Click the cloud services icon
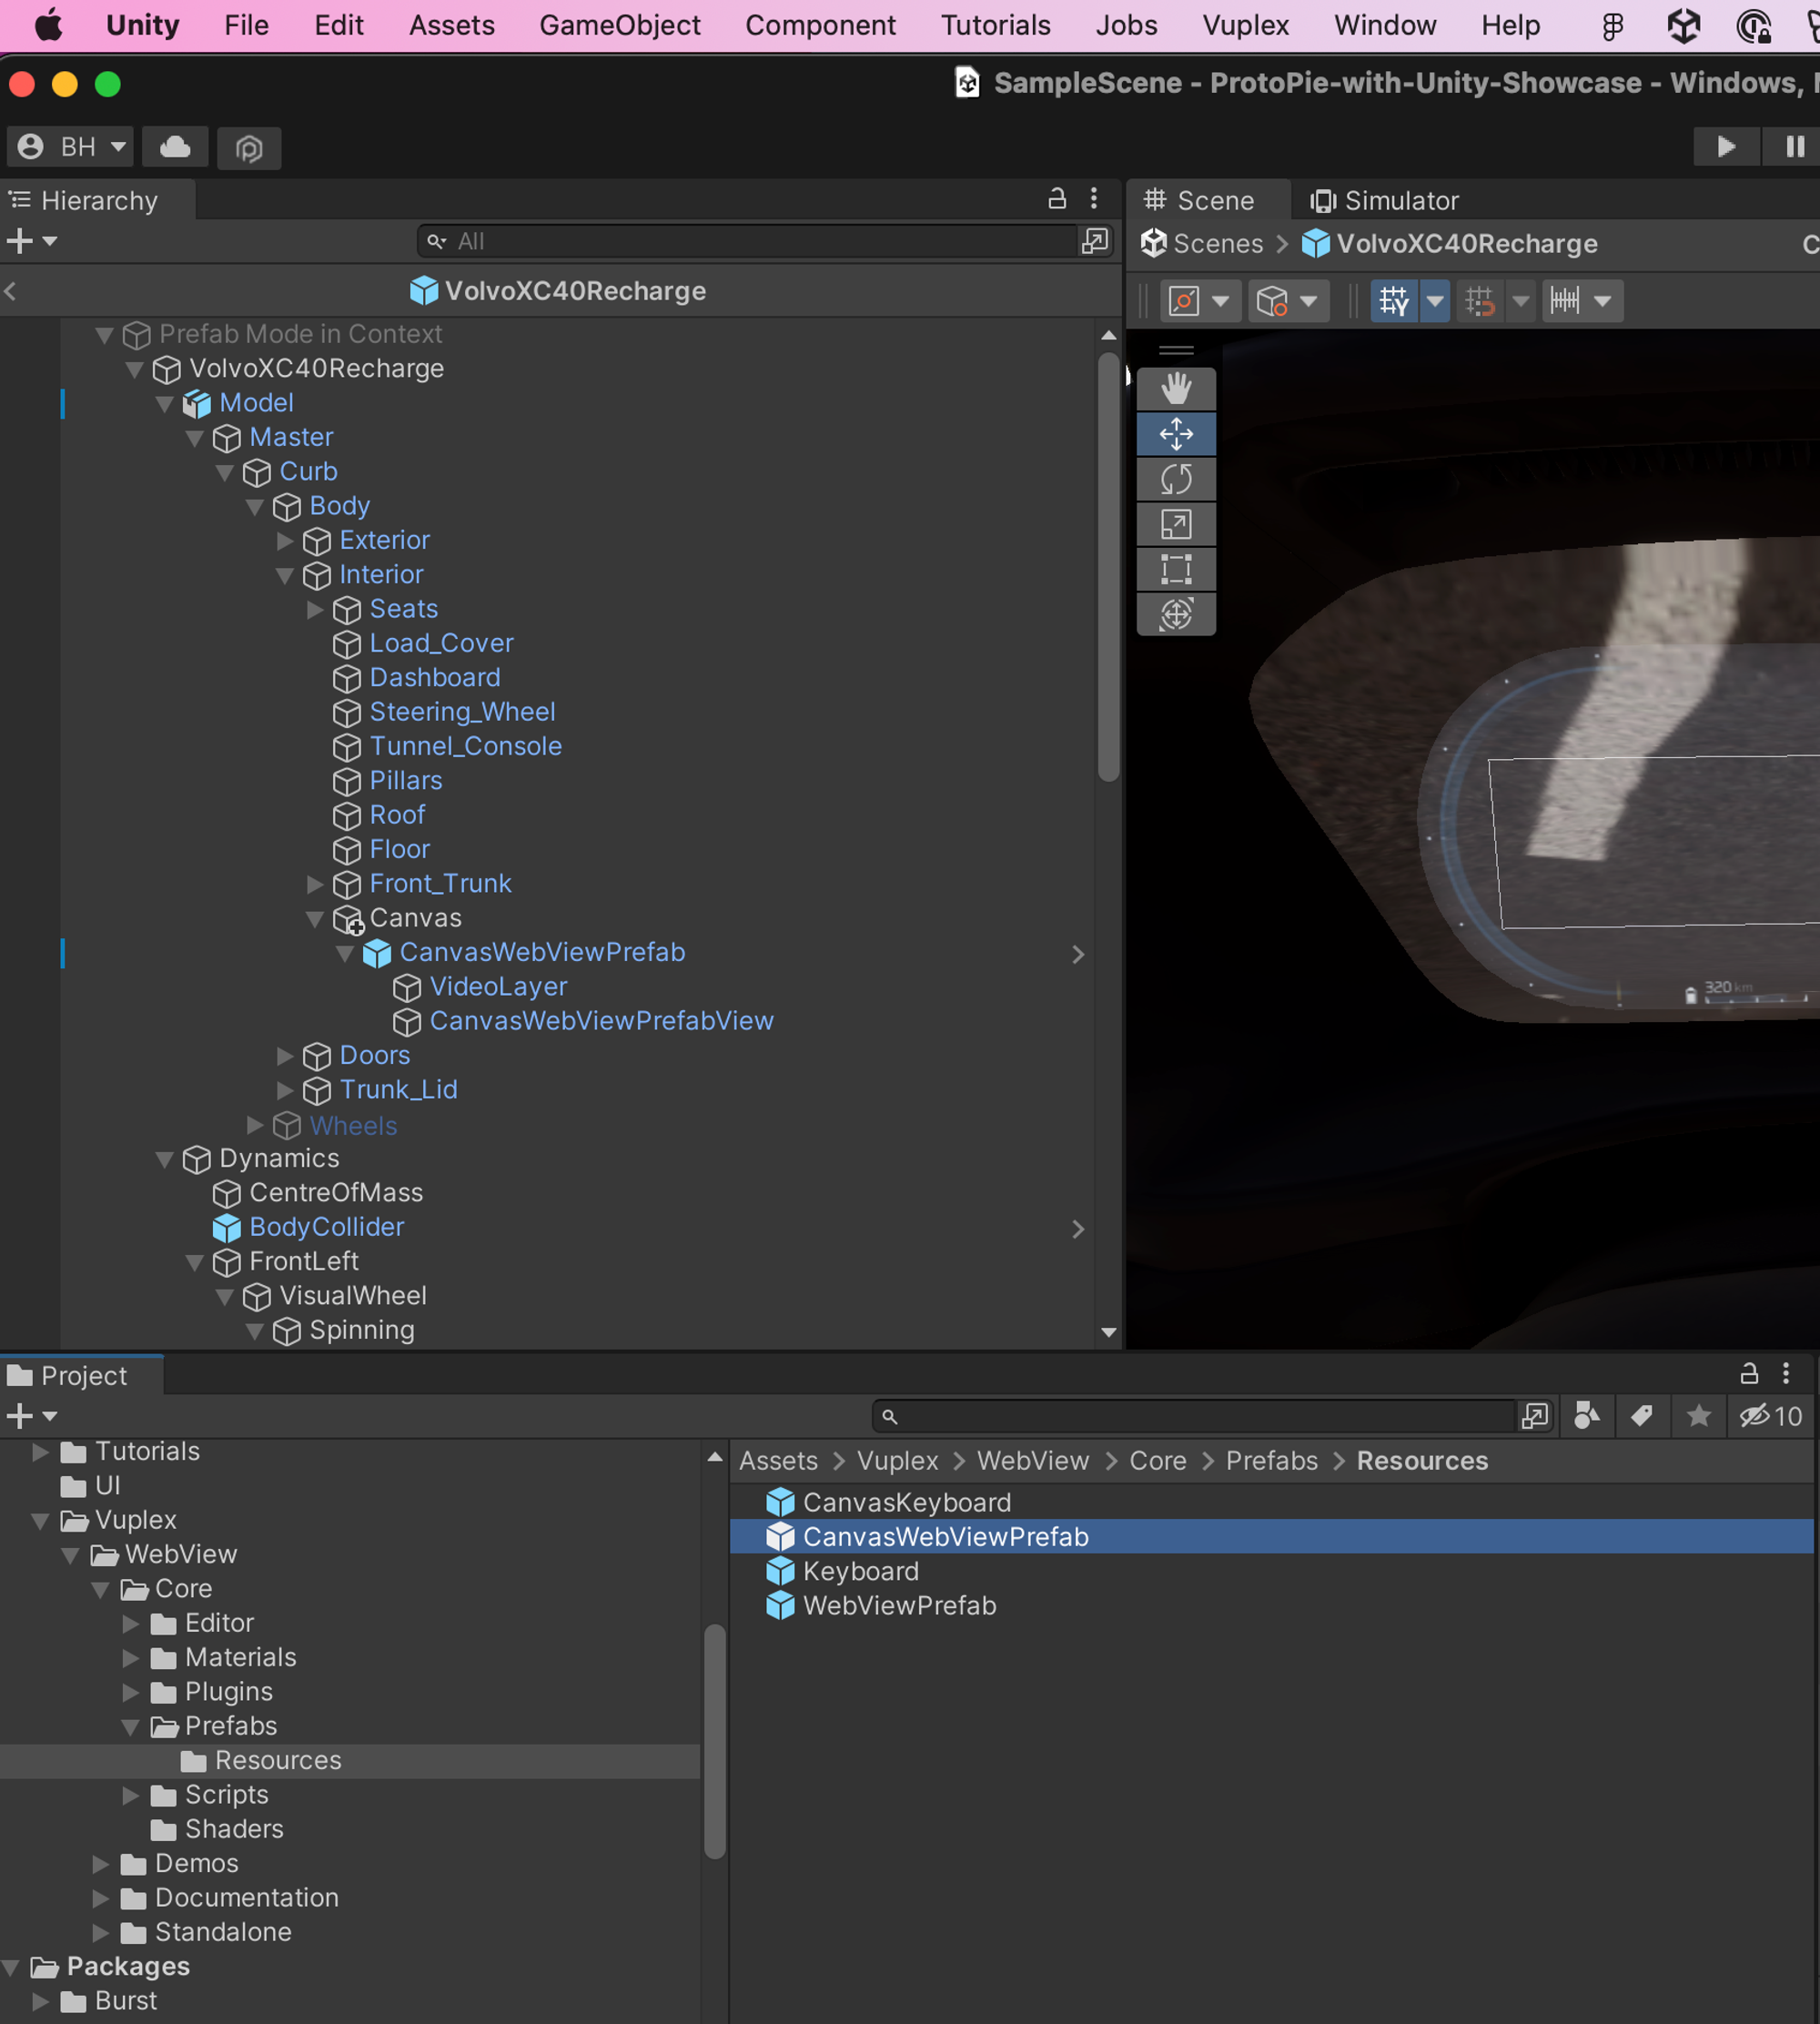Image resolution: width=1820 pixels, height=2024 pixels. click(175, 147)
